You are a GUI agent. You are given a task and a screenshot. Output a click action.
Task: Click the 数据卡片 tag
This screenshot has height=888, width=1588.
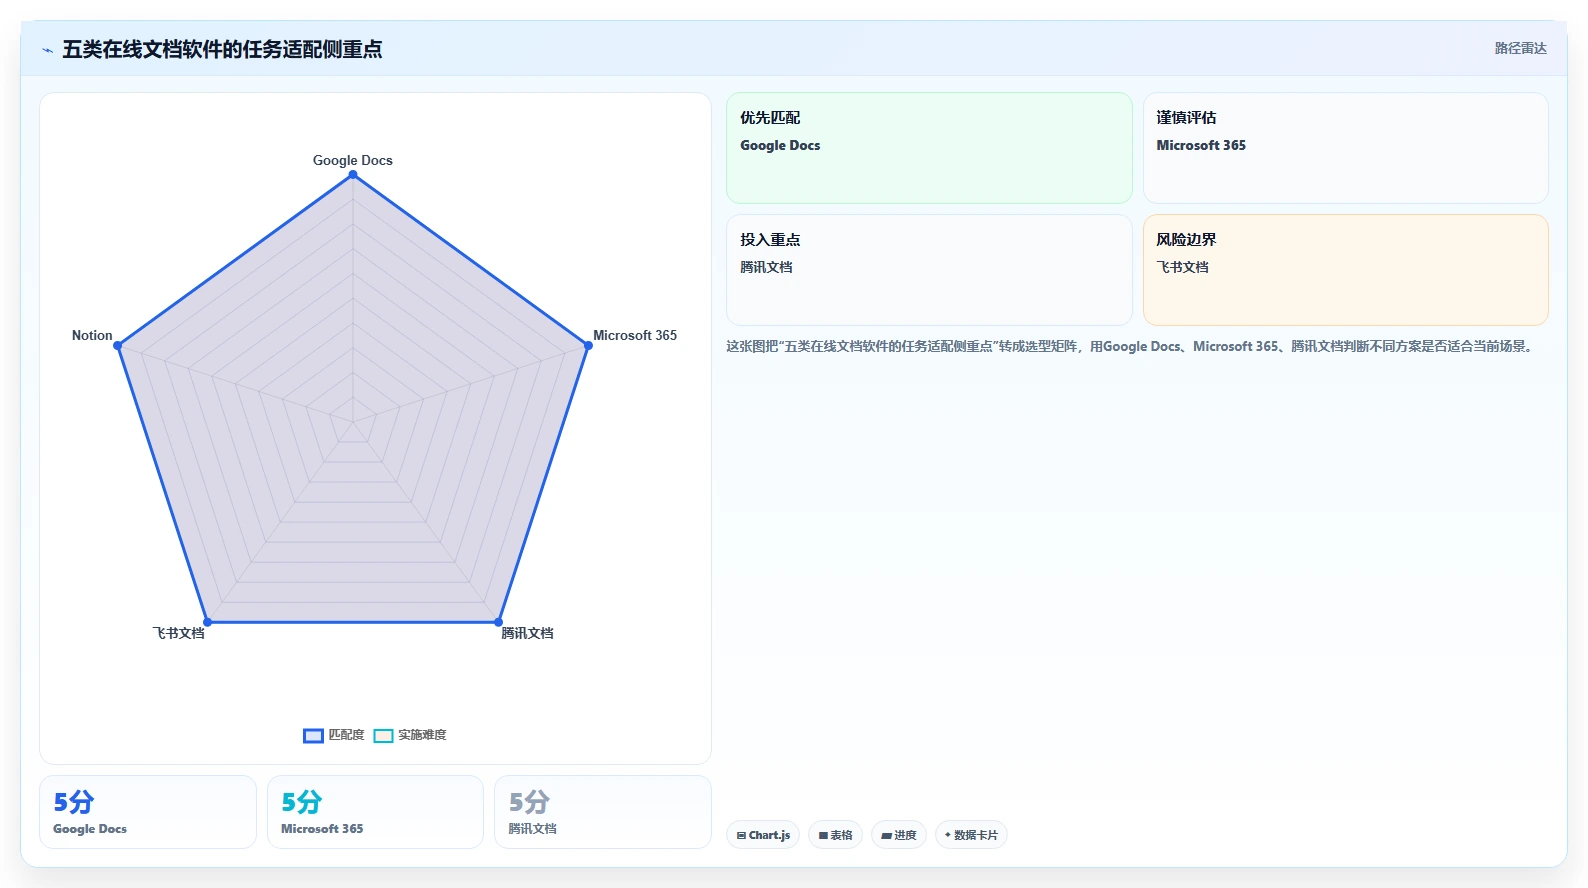[x=971, y=835]
